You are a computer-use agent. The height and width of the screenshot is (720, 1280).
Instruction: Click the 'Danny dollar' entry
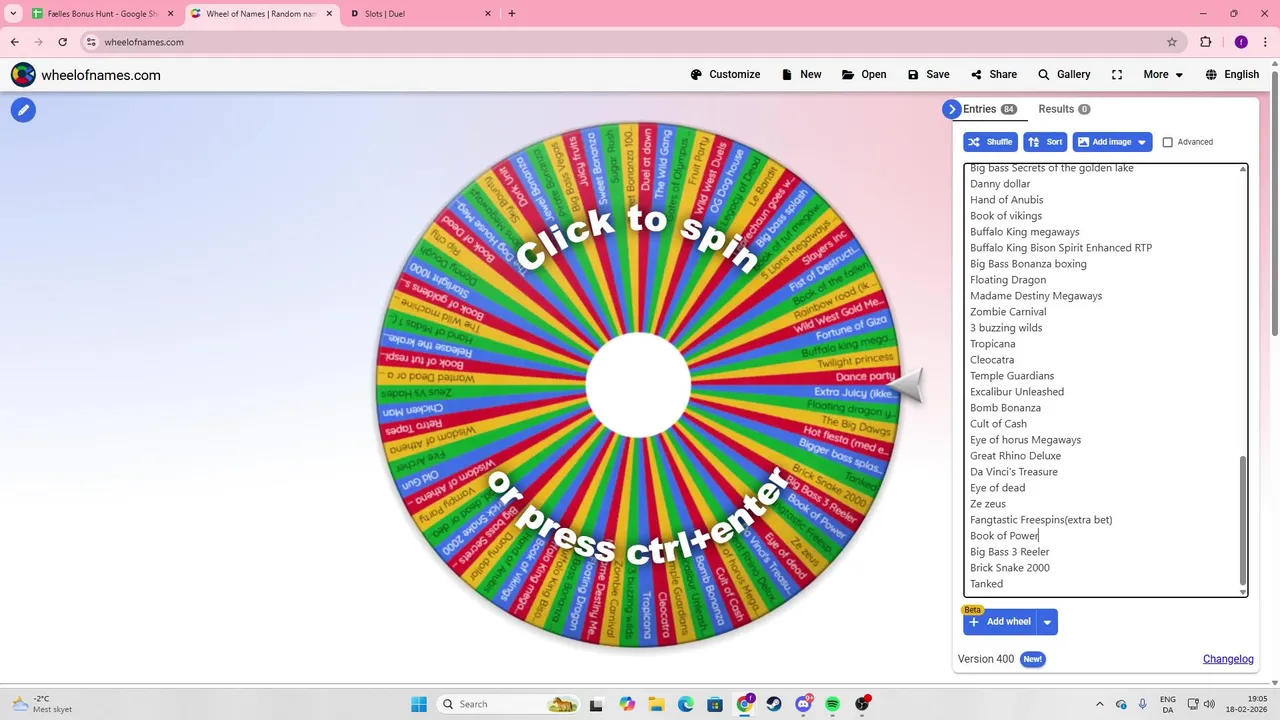click(x=1000, y=184)
